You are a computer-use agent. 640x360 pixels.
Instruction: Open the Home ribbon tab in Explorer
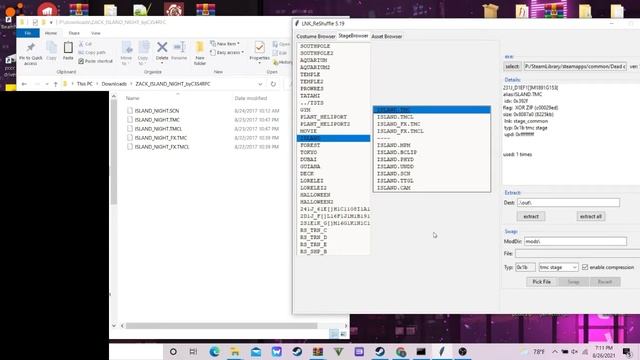tap(51, 33)
